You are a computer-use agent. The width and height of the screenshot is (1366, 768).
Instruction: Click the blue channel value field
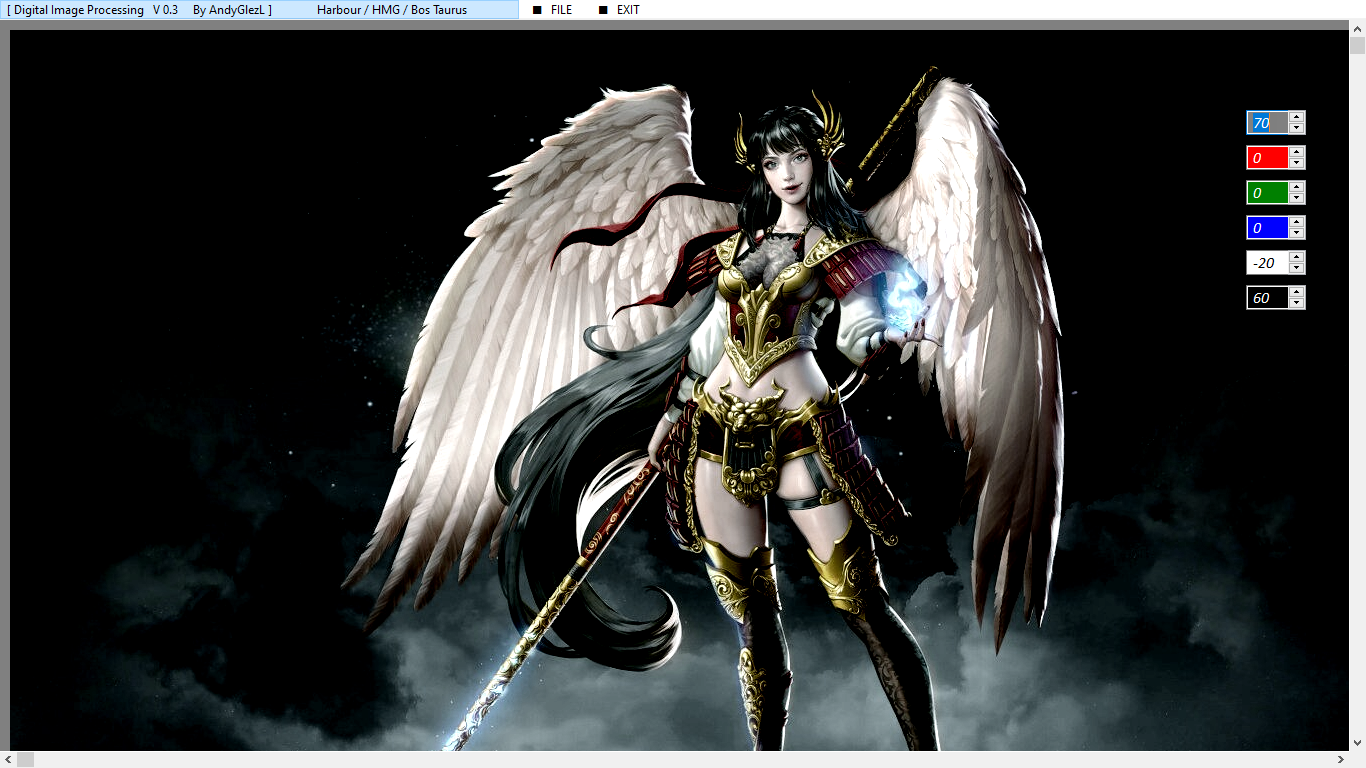point(1267,228)
